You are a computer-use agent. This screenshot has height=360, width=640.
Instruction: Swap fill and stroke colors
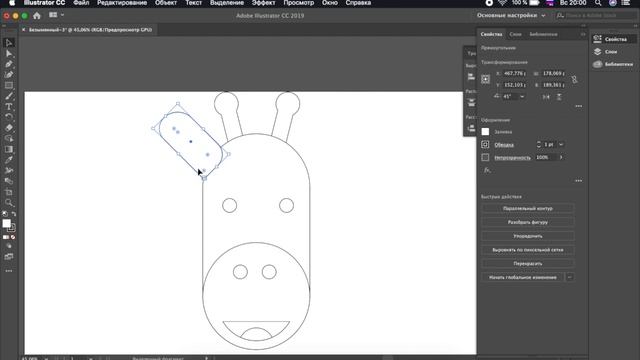pyautogui.click(x=13, y=213)
